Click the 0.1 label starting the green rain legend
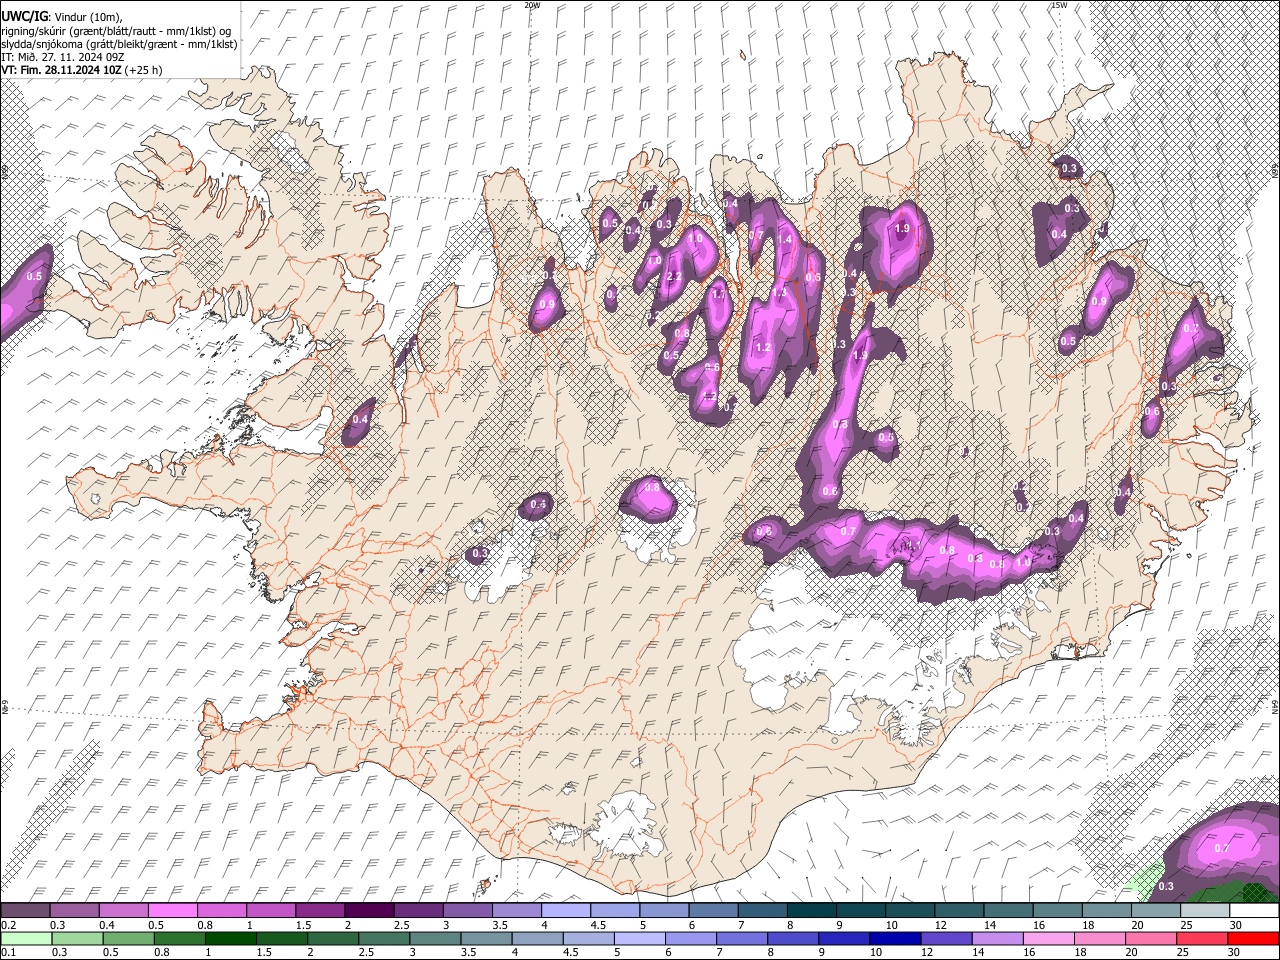 coord(7,952)
